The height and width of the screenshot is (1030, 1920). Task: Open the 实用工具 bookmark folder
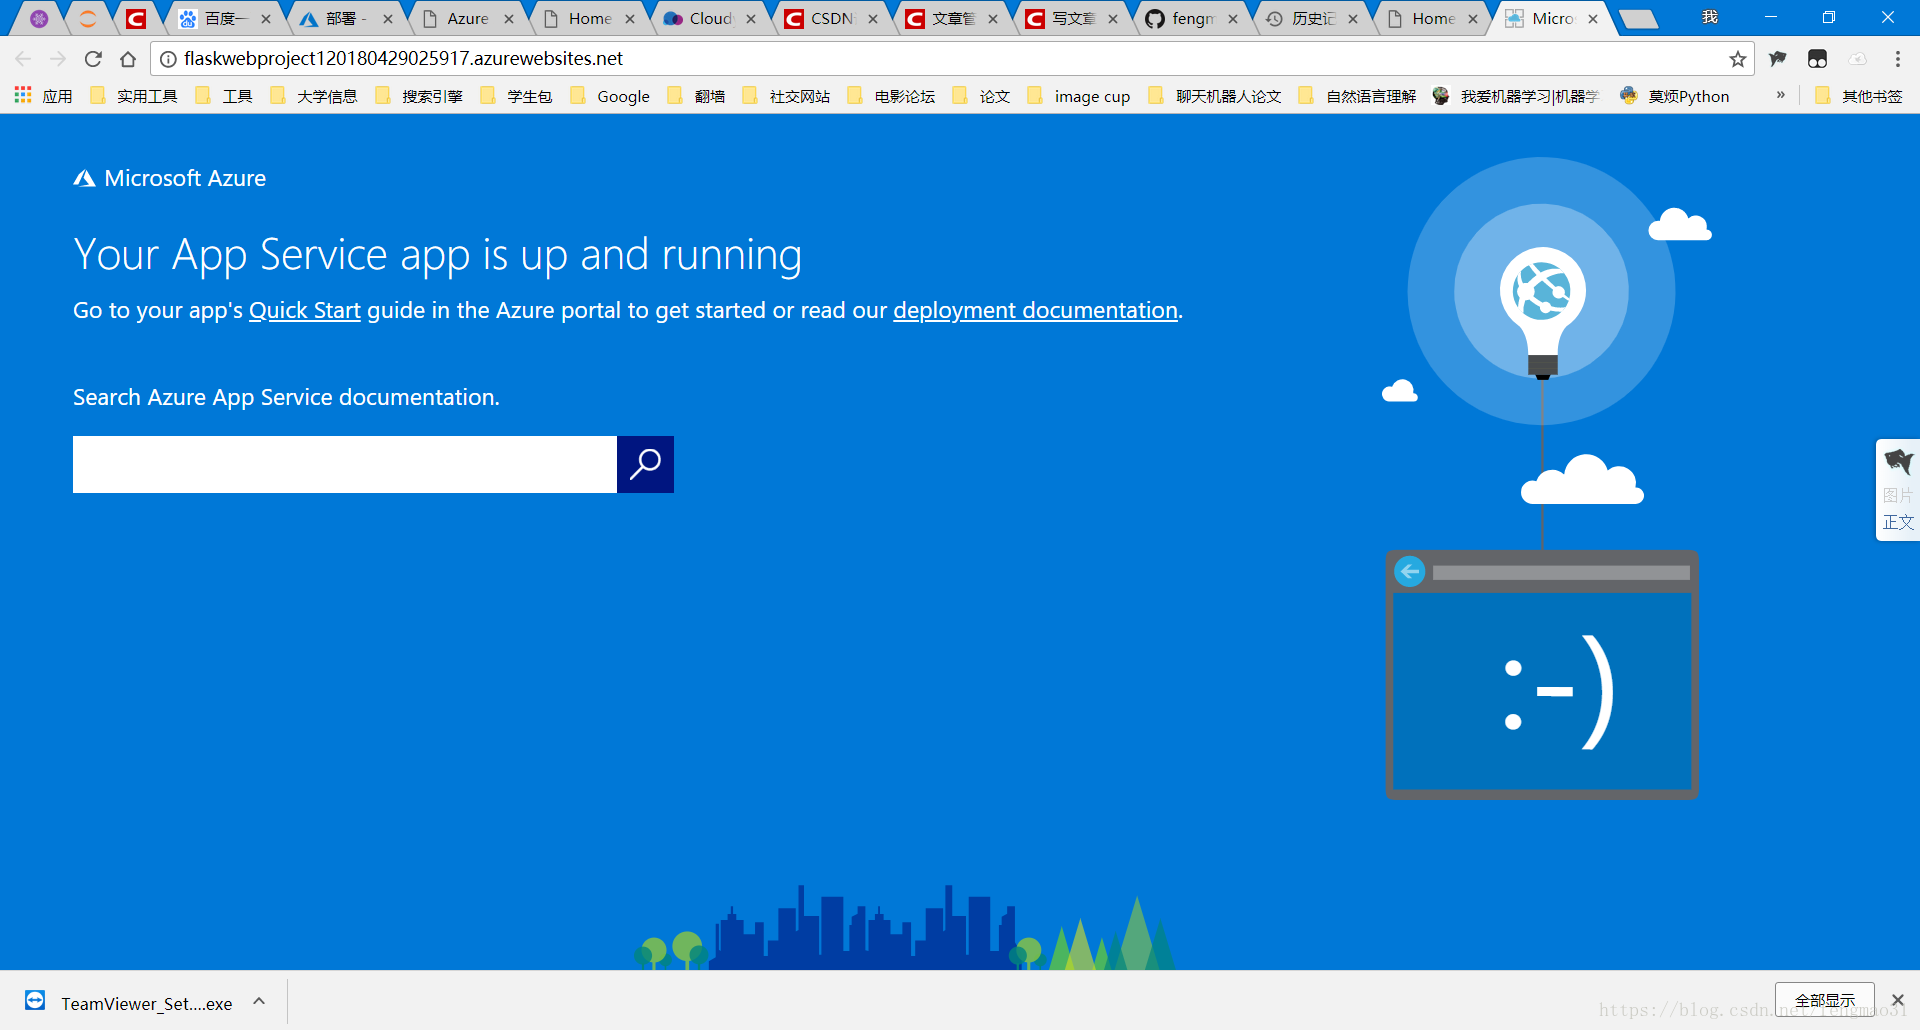click(134, 96)
